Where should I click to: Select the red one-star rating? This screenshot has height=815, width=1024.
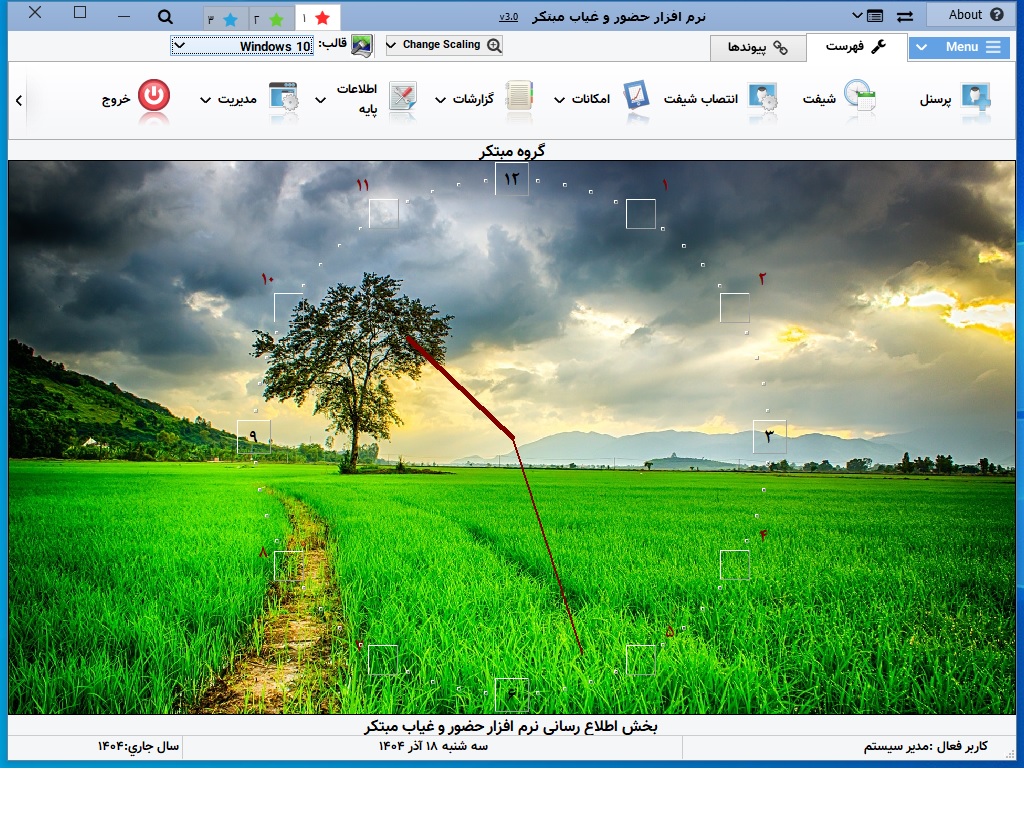[320, 16]
